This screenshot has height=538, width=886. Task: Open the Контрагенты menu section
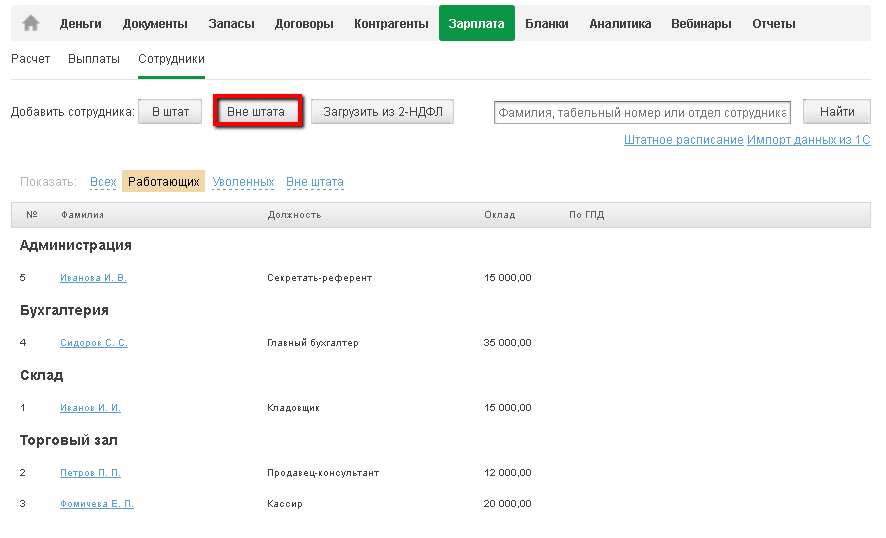pos(391,24)
